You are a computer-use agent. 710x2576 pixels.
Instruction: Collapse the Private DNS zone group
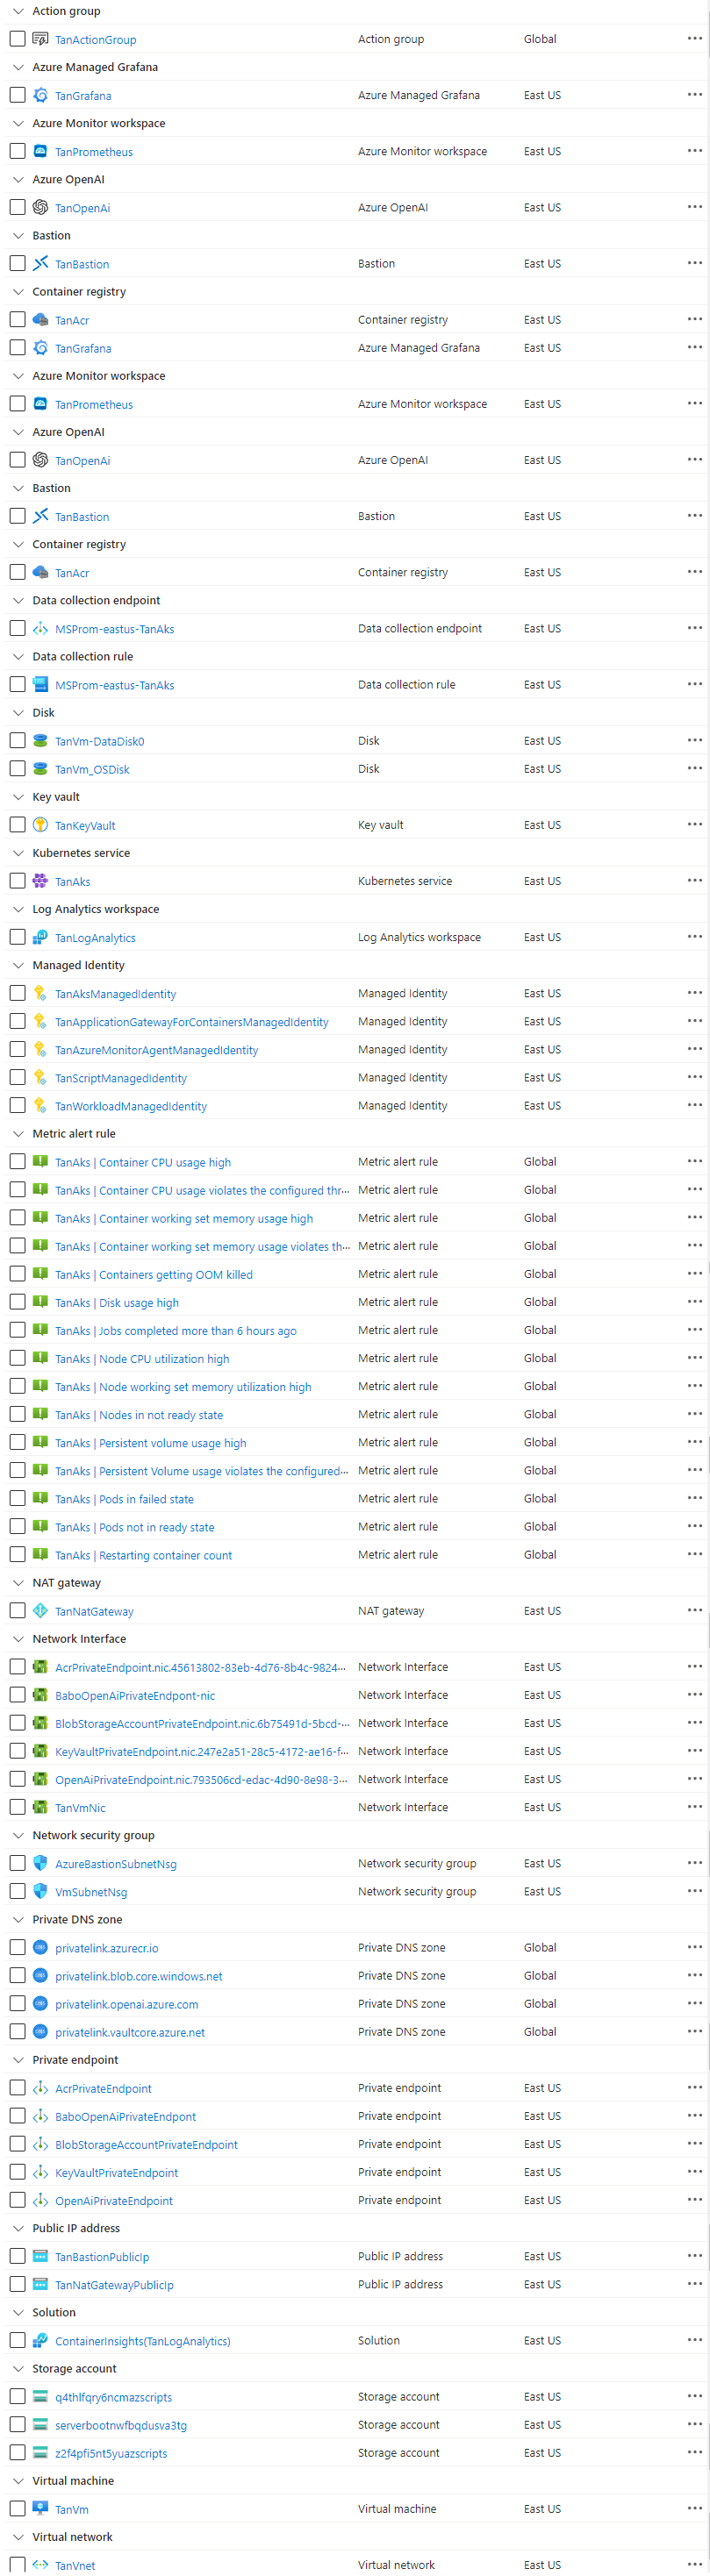[18, 1919]
